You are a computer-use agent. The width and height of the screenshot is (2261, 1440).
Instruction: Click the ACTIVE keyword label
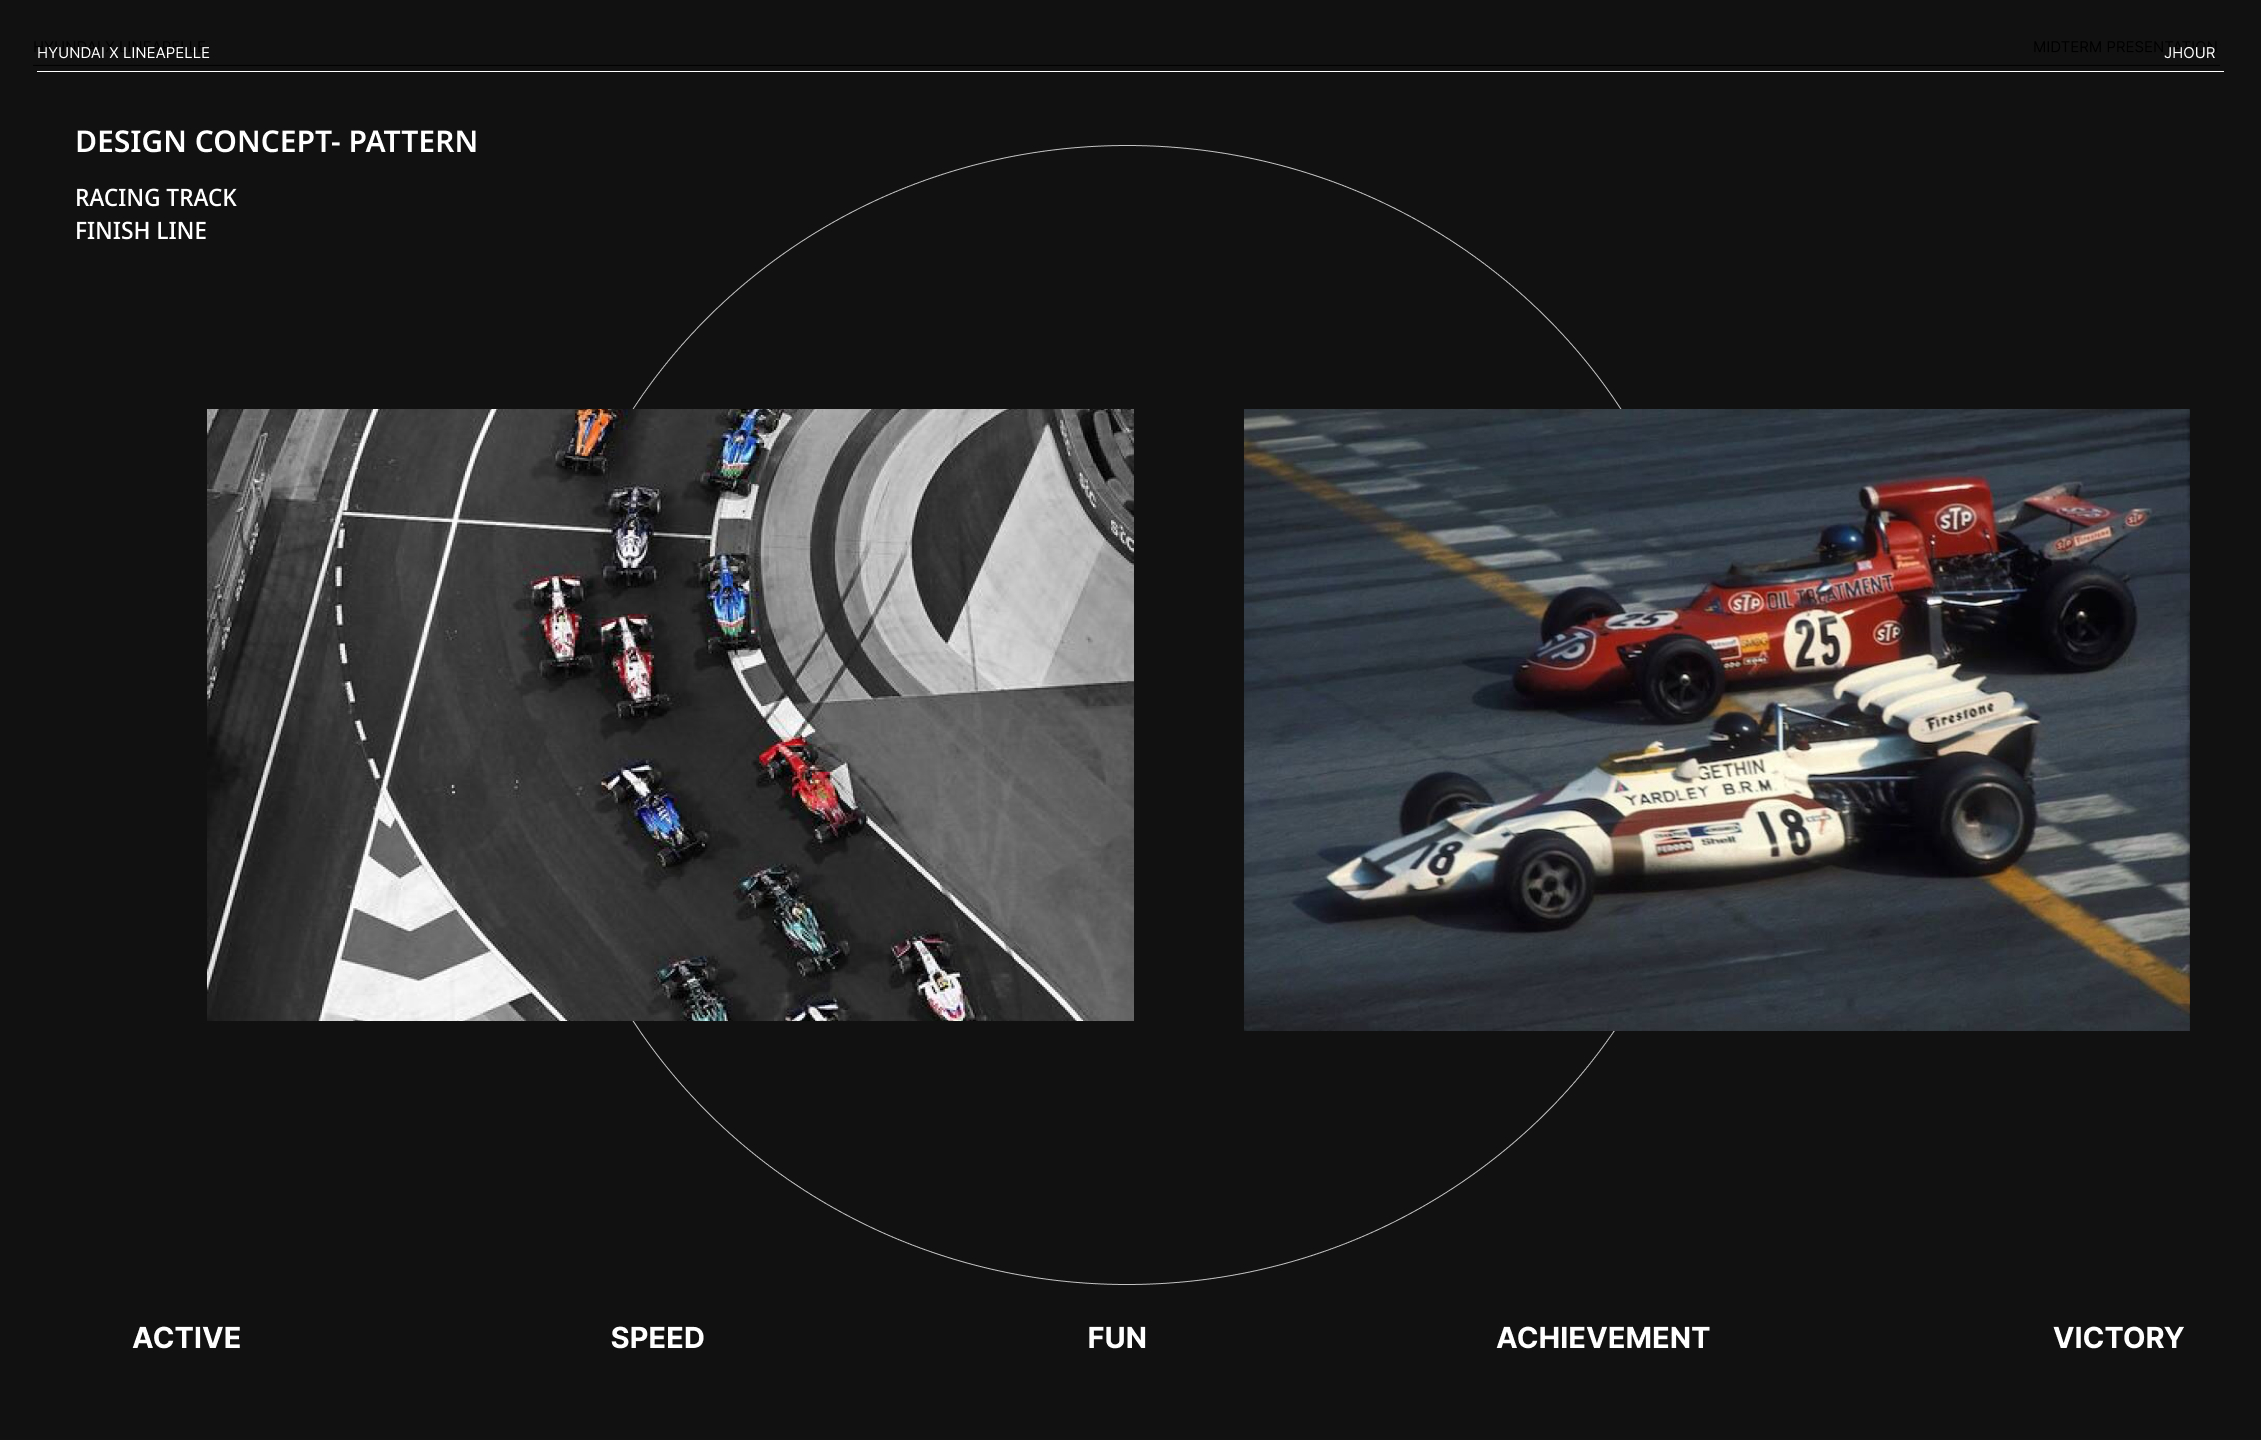click(x=186, y=1338)
